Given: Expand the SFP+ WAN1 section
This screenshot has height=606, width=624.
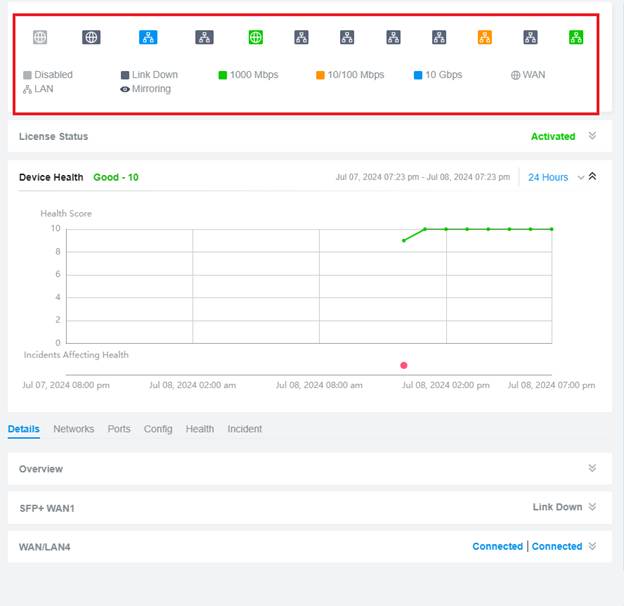Looking at the screenshot, I should click(592, 507).
